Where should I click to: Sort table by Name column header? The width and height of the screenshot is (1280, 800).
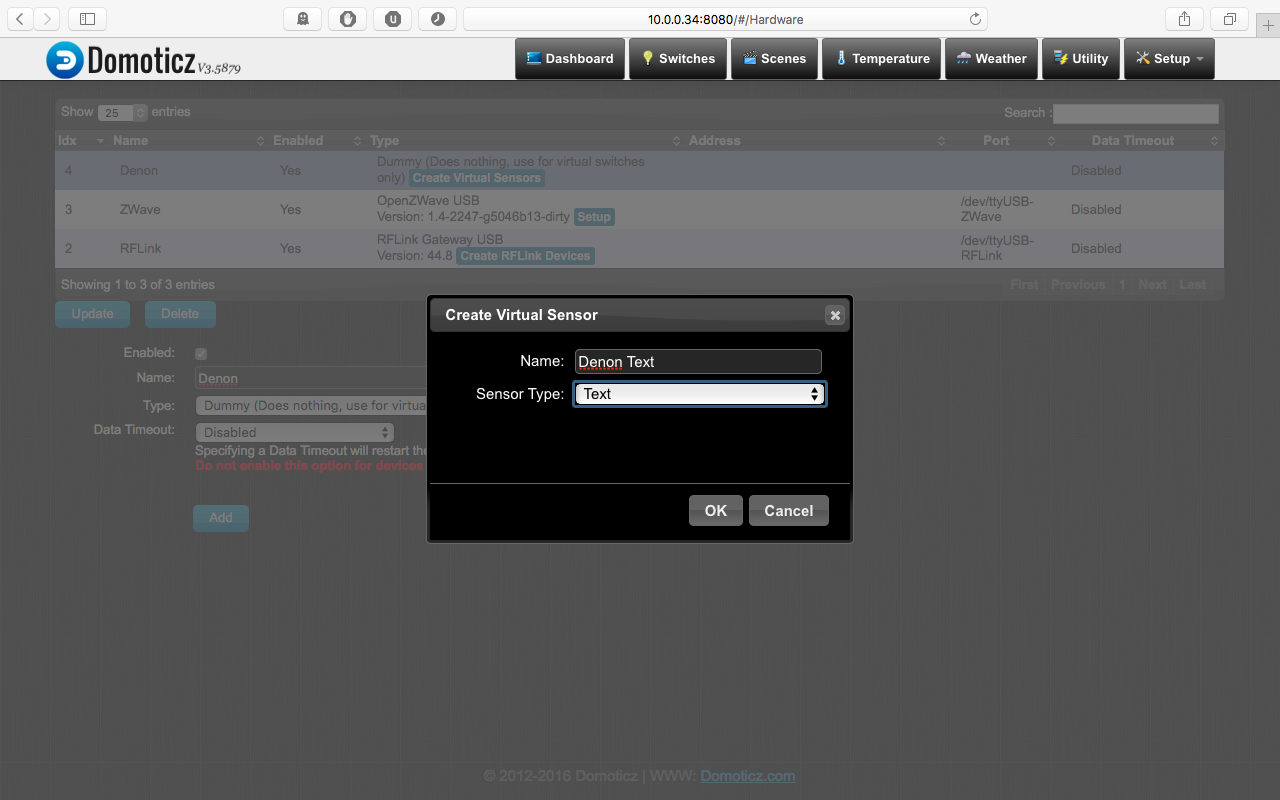[187, 141]
